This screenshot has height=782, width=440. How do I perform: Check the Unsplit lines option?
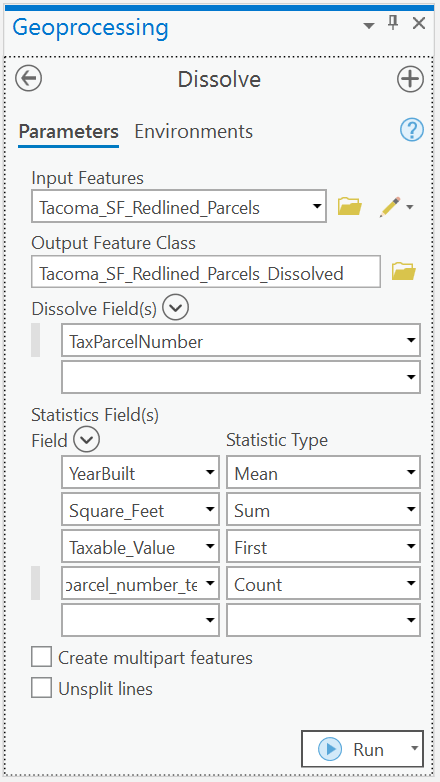click(x=41, y=689)
